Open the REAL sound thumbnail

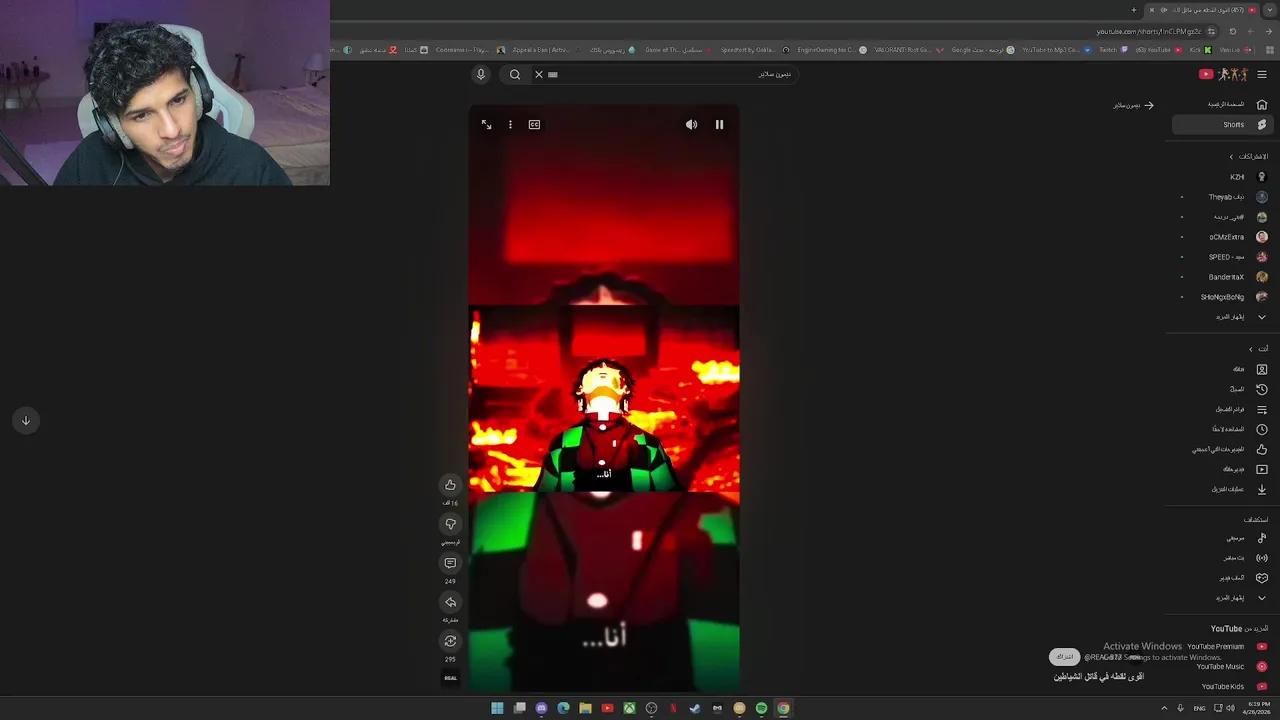(450, 678)
